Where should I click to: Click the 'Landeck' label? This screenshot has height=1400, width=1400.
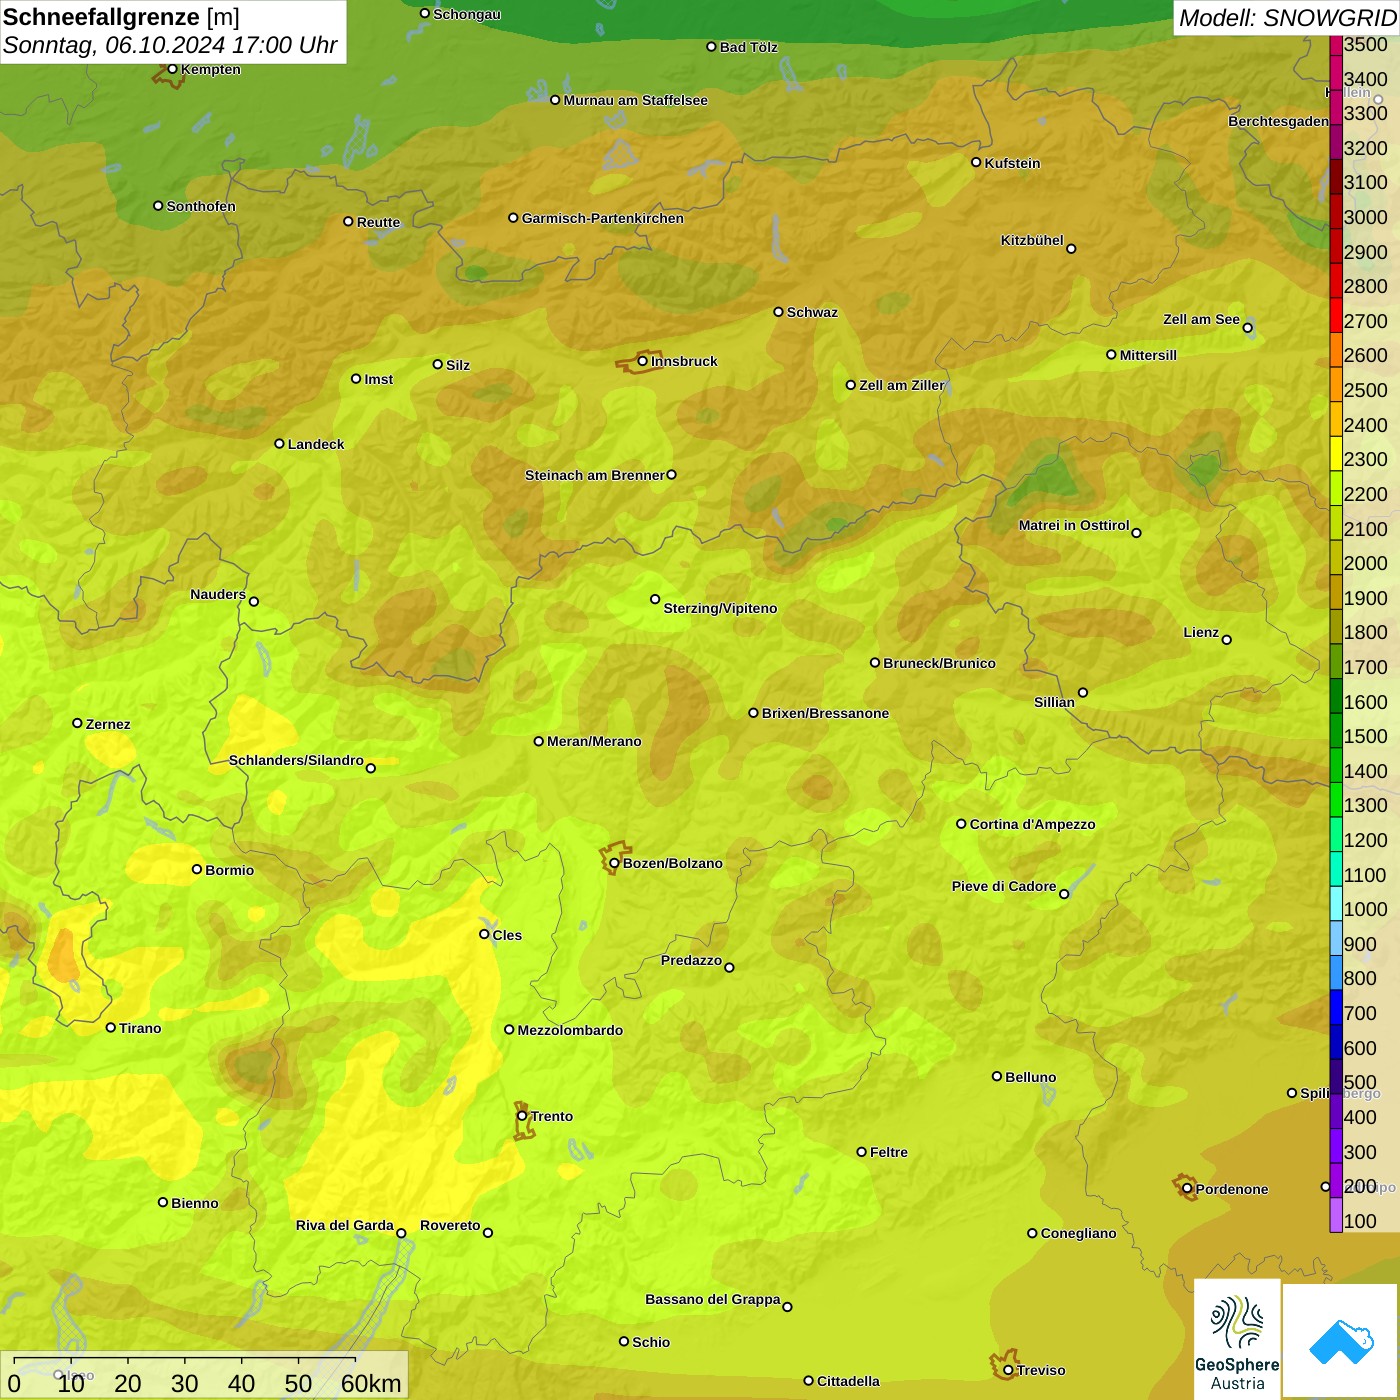point(316,444)
